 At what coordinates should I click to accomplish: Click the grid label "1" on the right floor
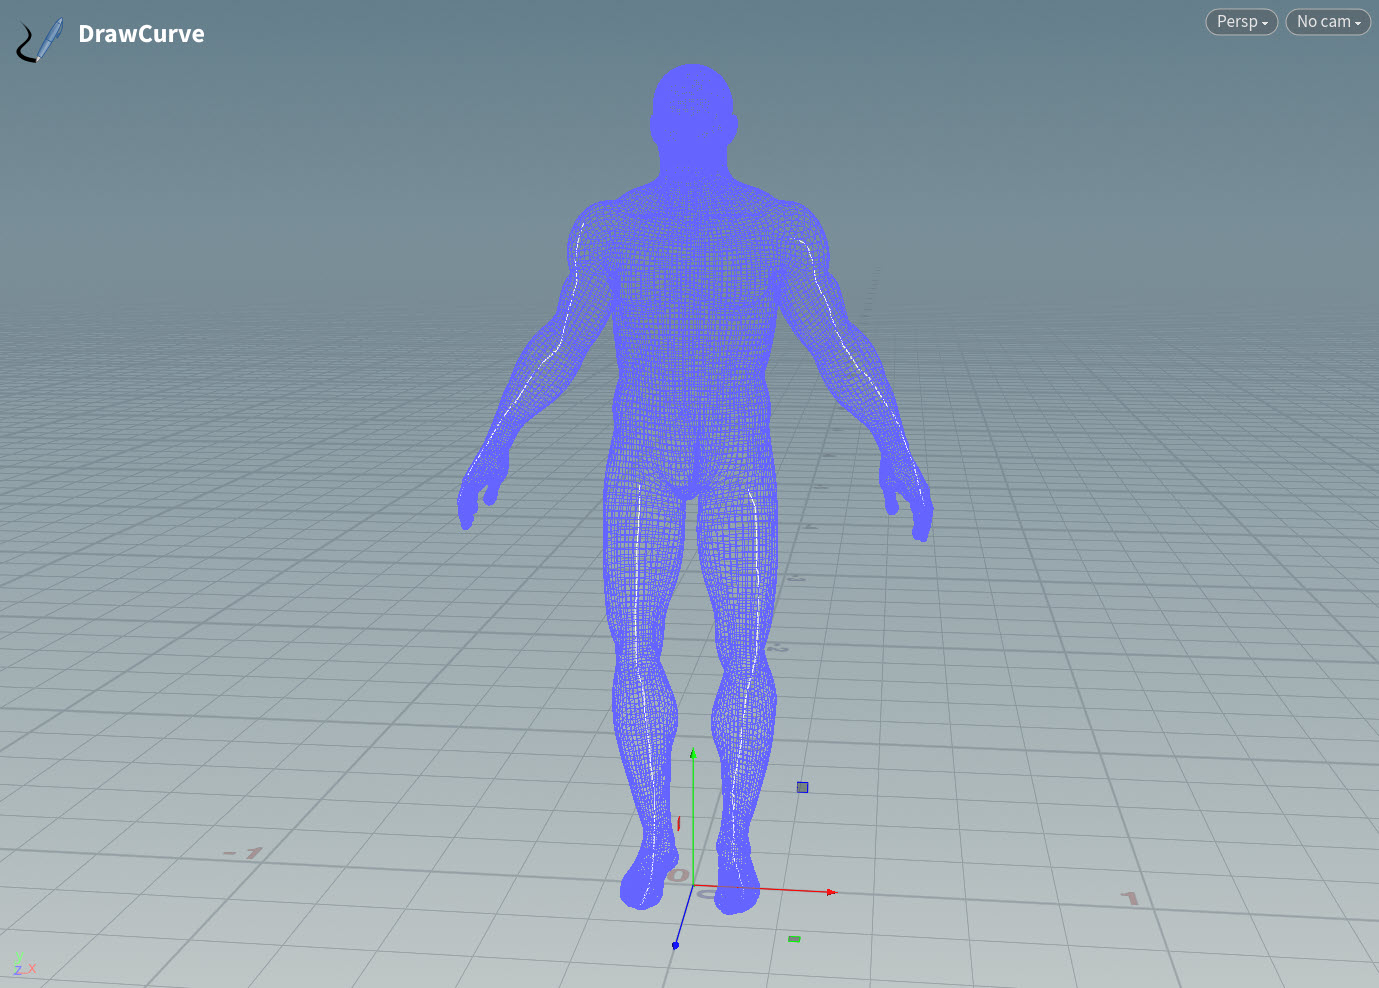click(x=1130, y=898)
